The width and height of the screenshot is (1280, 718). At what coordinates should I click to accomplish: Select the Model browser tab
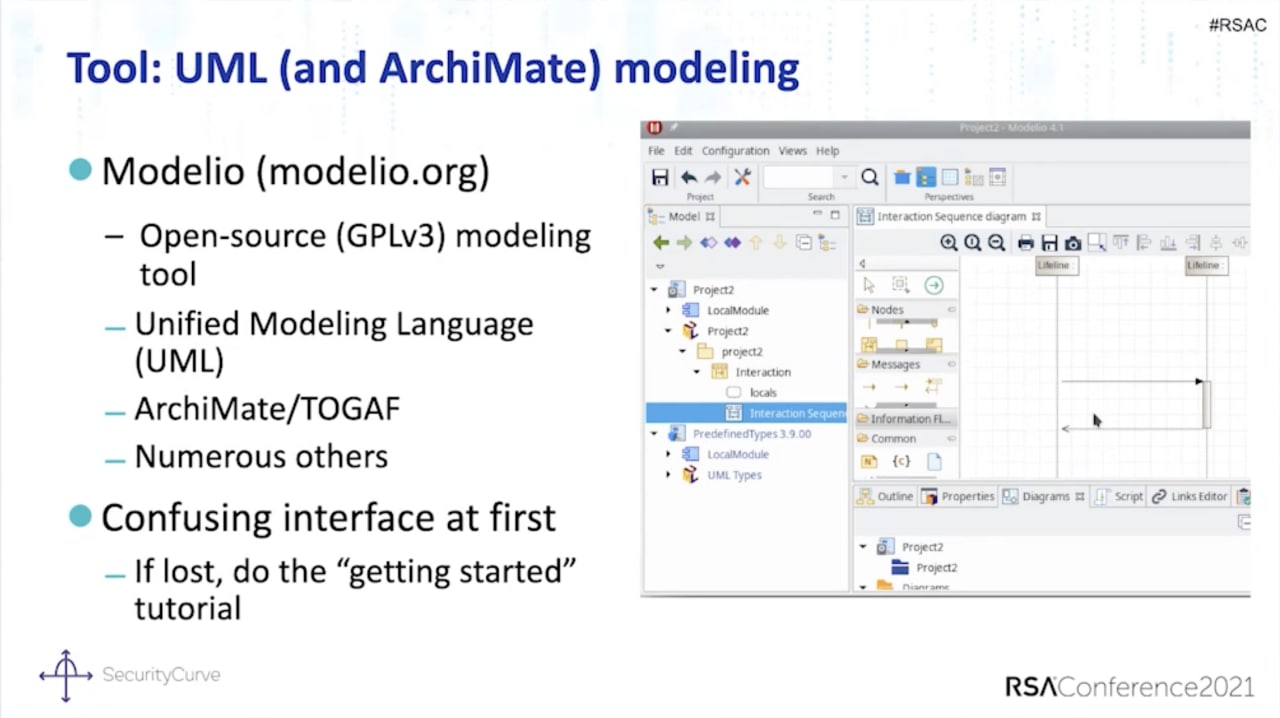pos(681,216)
